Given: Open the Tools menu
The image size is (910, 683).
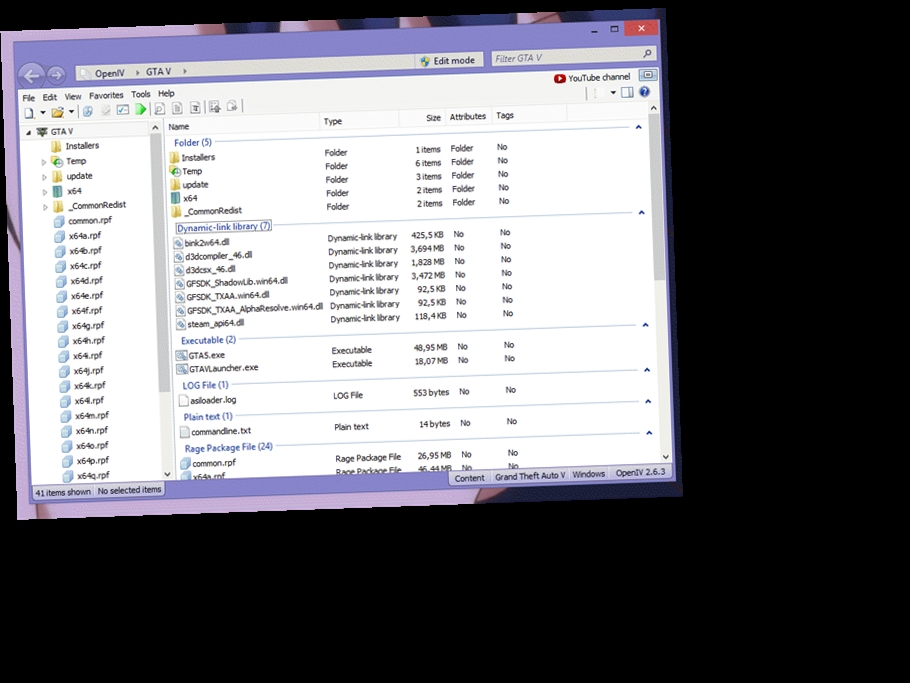Looking at the screenshot, I should 140,94.
